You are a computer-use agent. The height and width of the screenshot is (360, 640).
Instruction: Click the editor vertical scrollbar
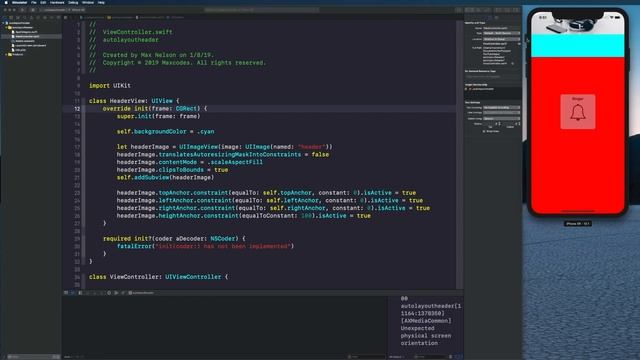tap(459, 155)
